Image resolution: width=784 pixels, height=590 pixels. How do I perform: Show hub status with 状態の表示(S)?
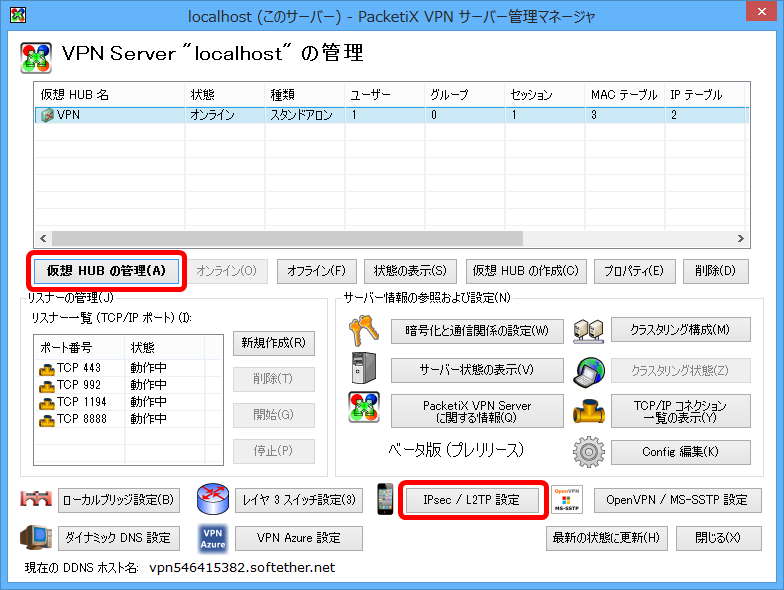point(410,271)
